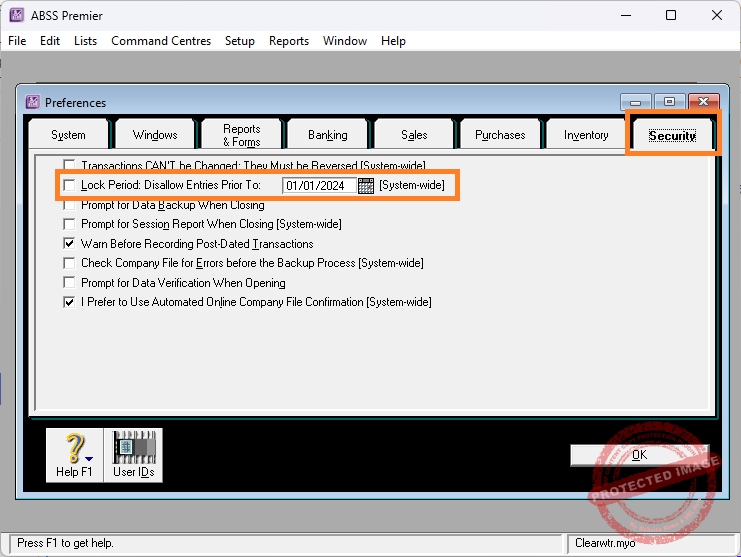Open the Help menu in menu bar
This screenshot has width=741, height=557.
(x=393, y=41)
